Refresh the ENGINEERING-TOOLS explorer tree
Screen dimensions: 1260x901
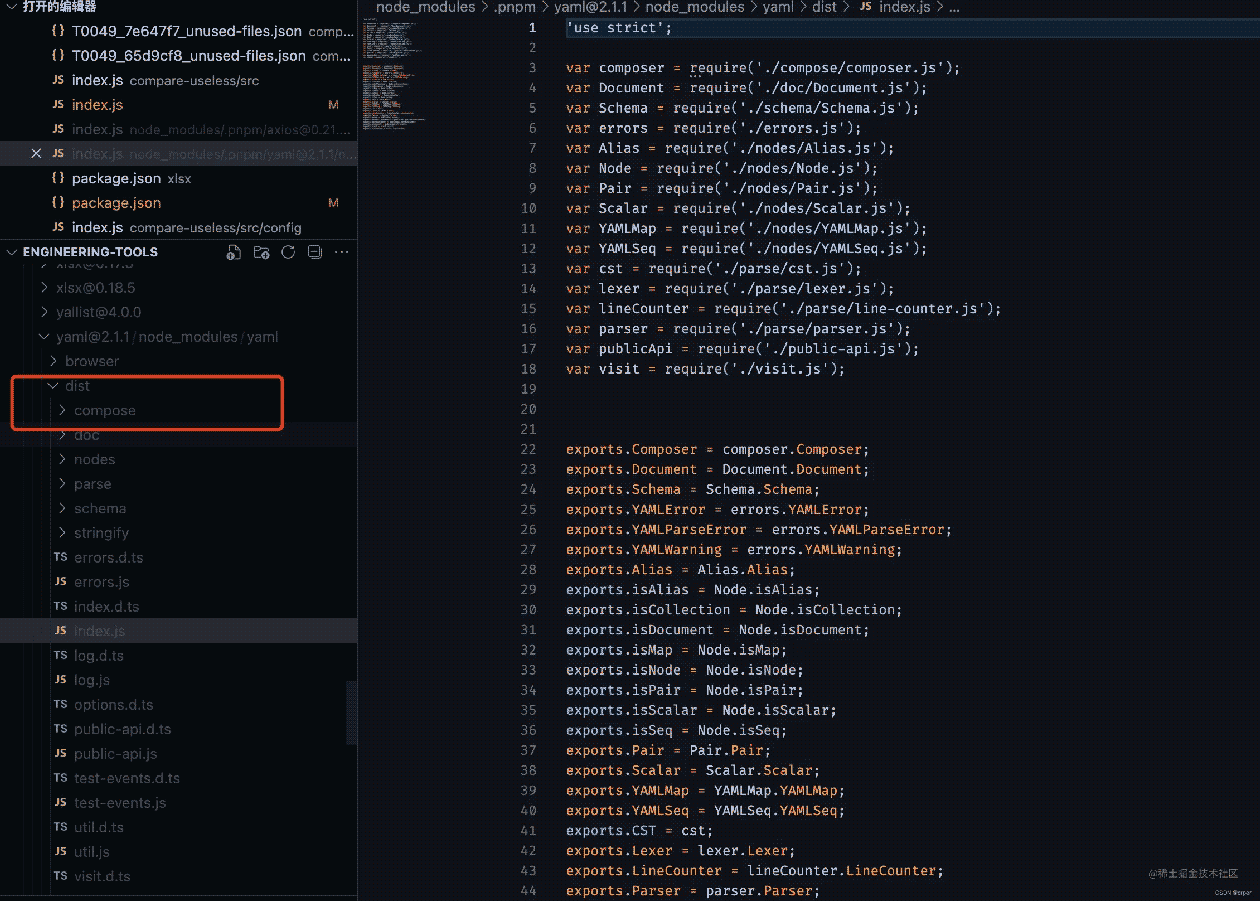click(x=288, y=252)
